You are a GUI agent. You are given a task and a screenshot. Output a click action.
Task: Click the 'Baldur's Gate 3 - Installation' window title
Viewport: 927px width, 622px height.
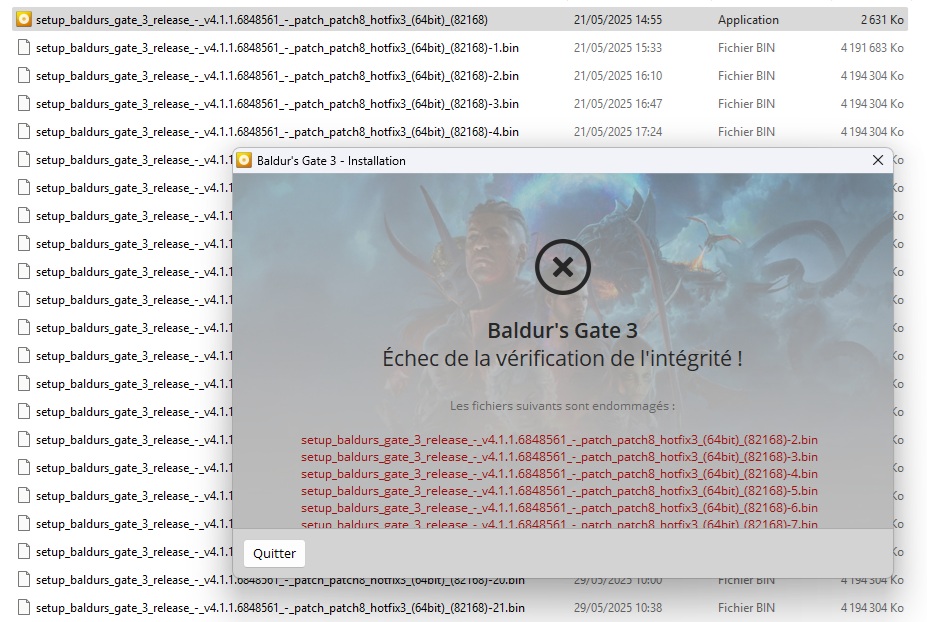click(331, 161)
